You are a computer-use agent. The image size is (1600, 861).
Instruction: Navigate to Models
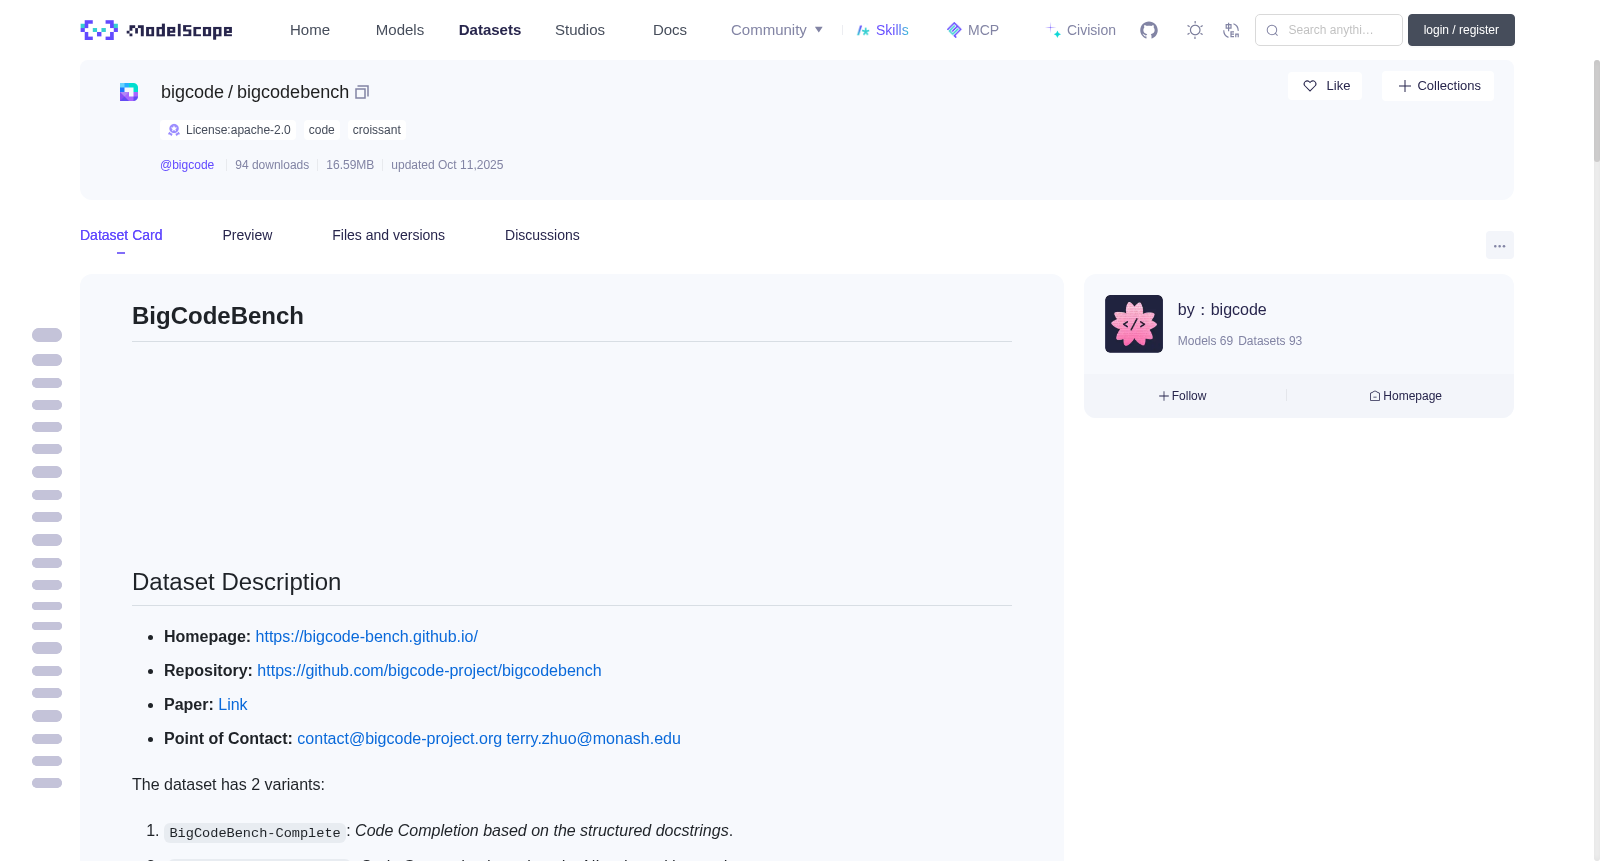click(x=400, y=30)
